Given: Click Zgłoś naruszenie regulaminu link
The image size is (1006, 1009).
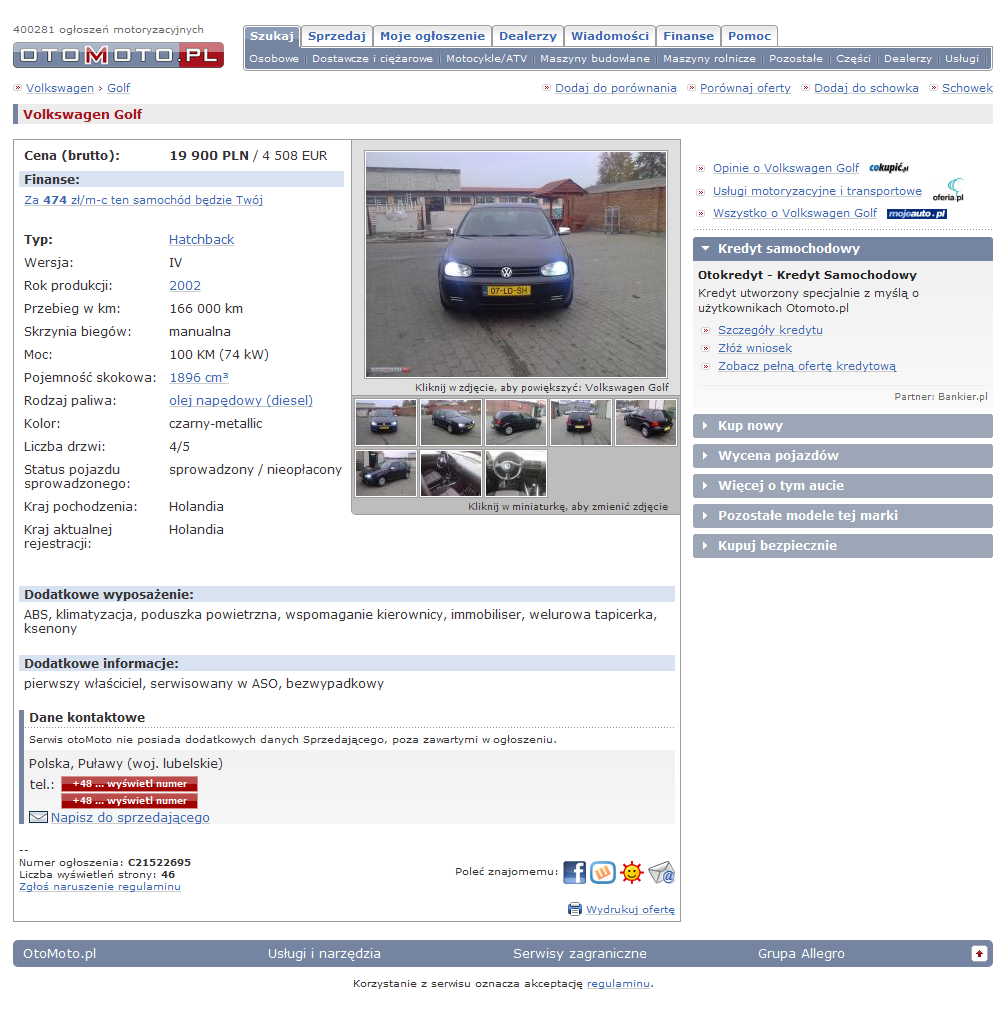Looking at the screenshot, I should click(x=100, y=887).
